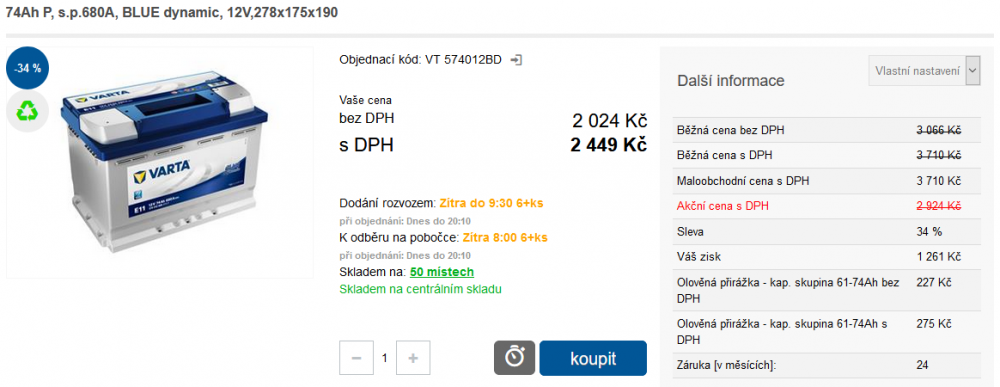This screenshot has width=1000, height=387.
Task: Click the discount value 34 % in table
Action: (x=929, y=231)
